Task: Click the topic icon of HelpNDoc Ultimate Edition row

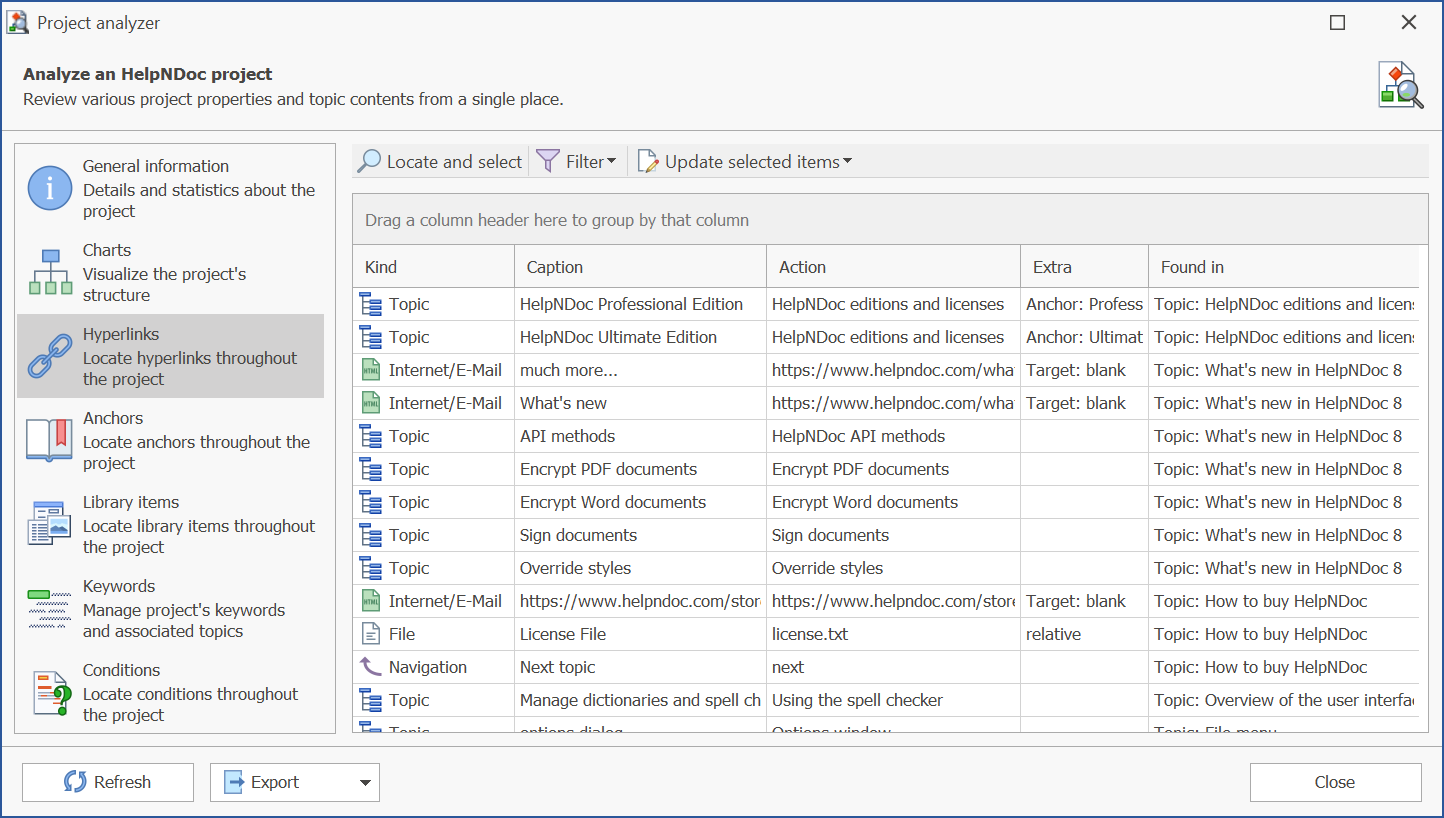Action: (x=371, y=337)
